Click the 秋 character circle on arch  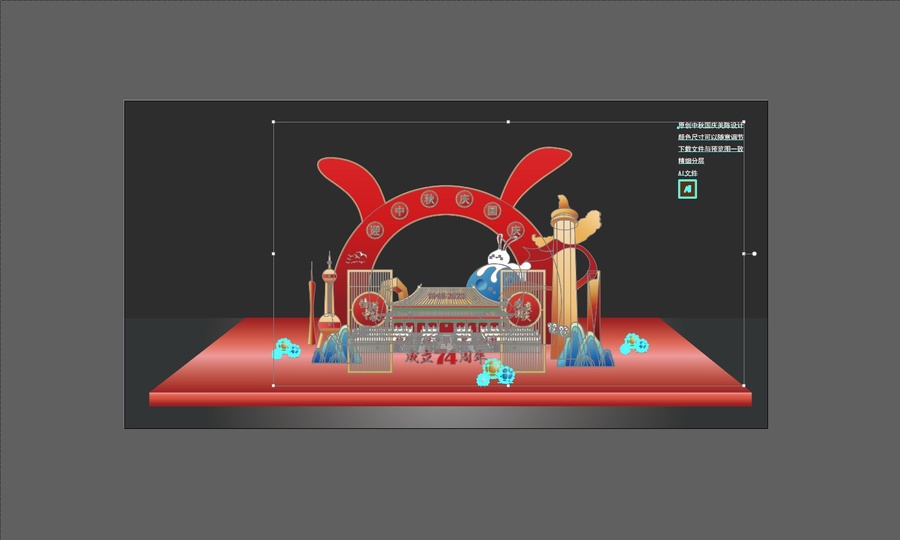pyautogui.click(x=429, y=199)
